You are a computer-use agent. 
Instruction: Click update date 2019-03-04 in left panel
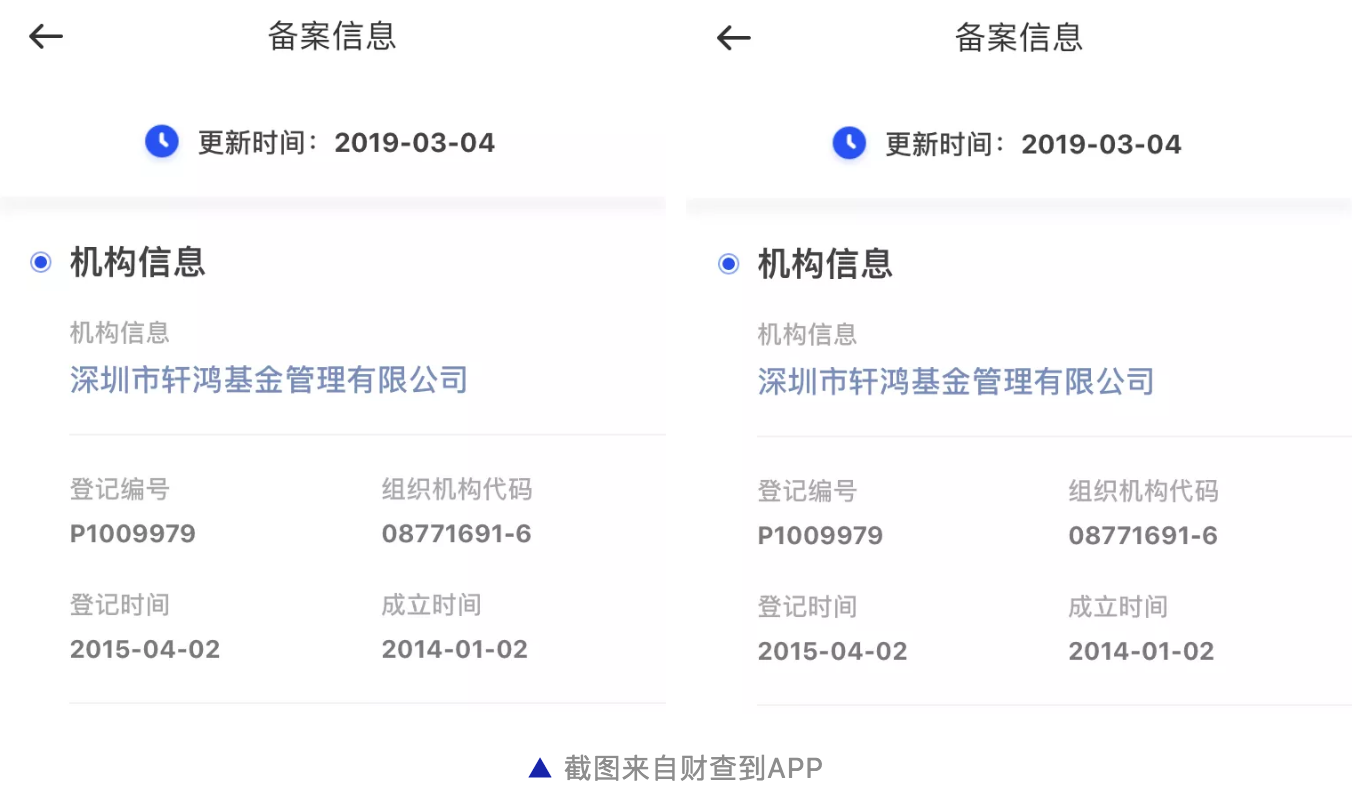(415, 142)
